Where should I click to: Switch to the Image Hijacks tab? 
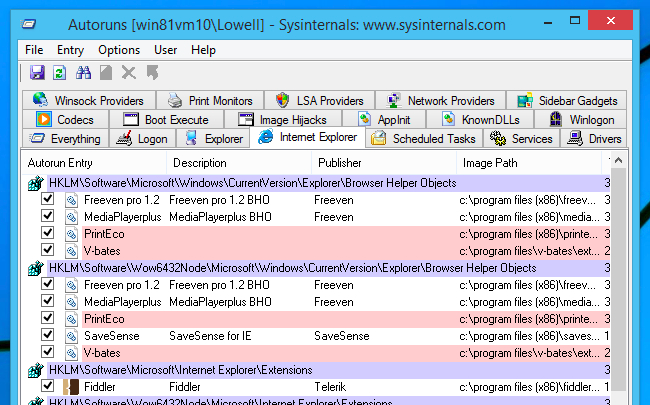283,119
